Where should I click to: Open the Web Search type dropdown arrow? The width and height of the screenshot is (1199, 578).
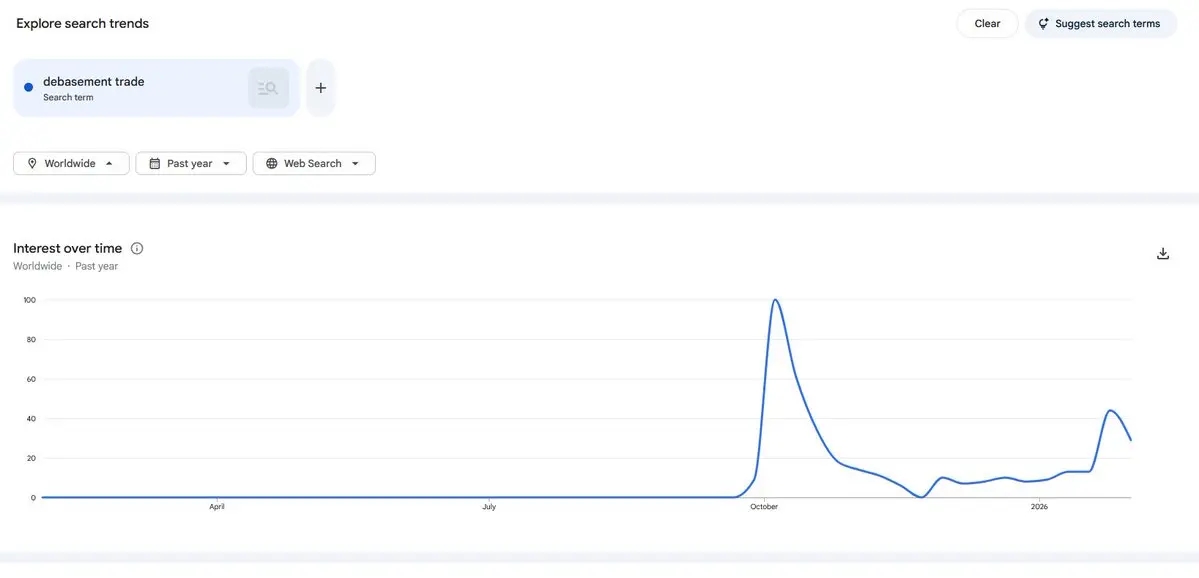pos(355,163)
